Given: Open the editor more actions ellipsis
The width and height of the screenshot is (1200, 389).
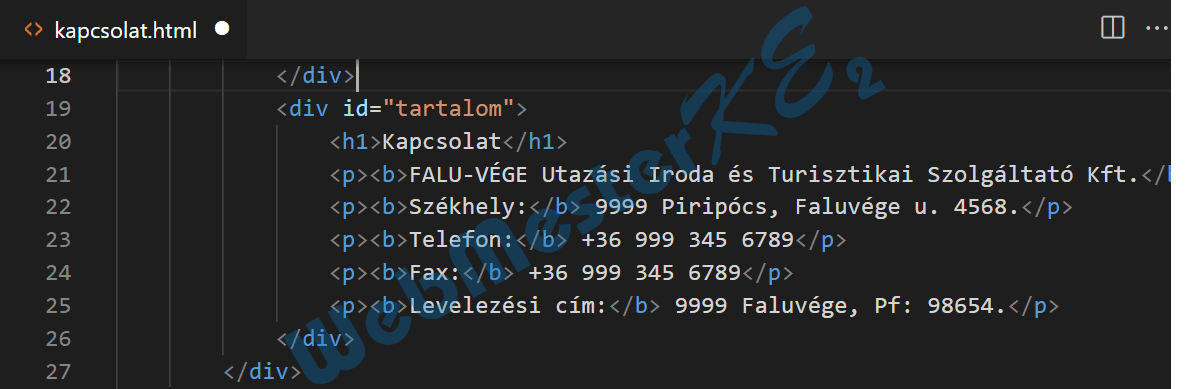Looking at the screenshot, I should click(1156, 28).
